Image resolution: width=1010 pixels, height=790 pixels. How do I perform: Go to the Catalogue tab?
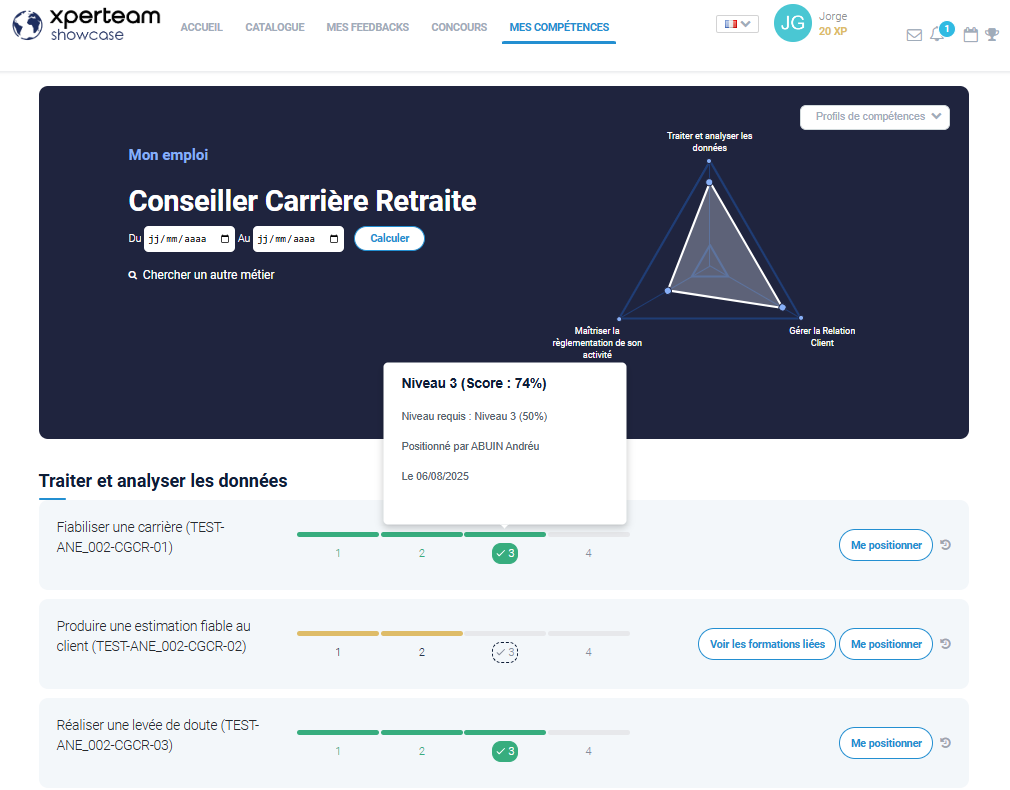[x=275, y=27]
